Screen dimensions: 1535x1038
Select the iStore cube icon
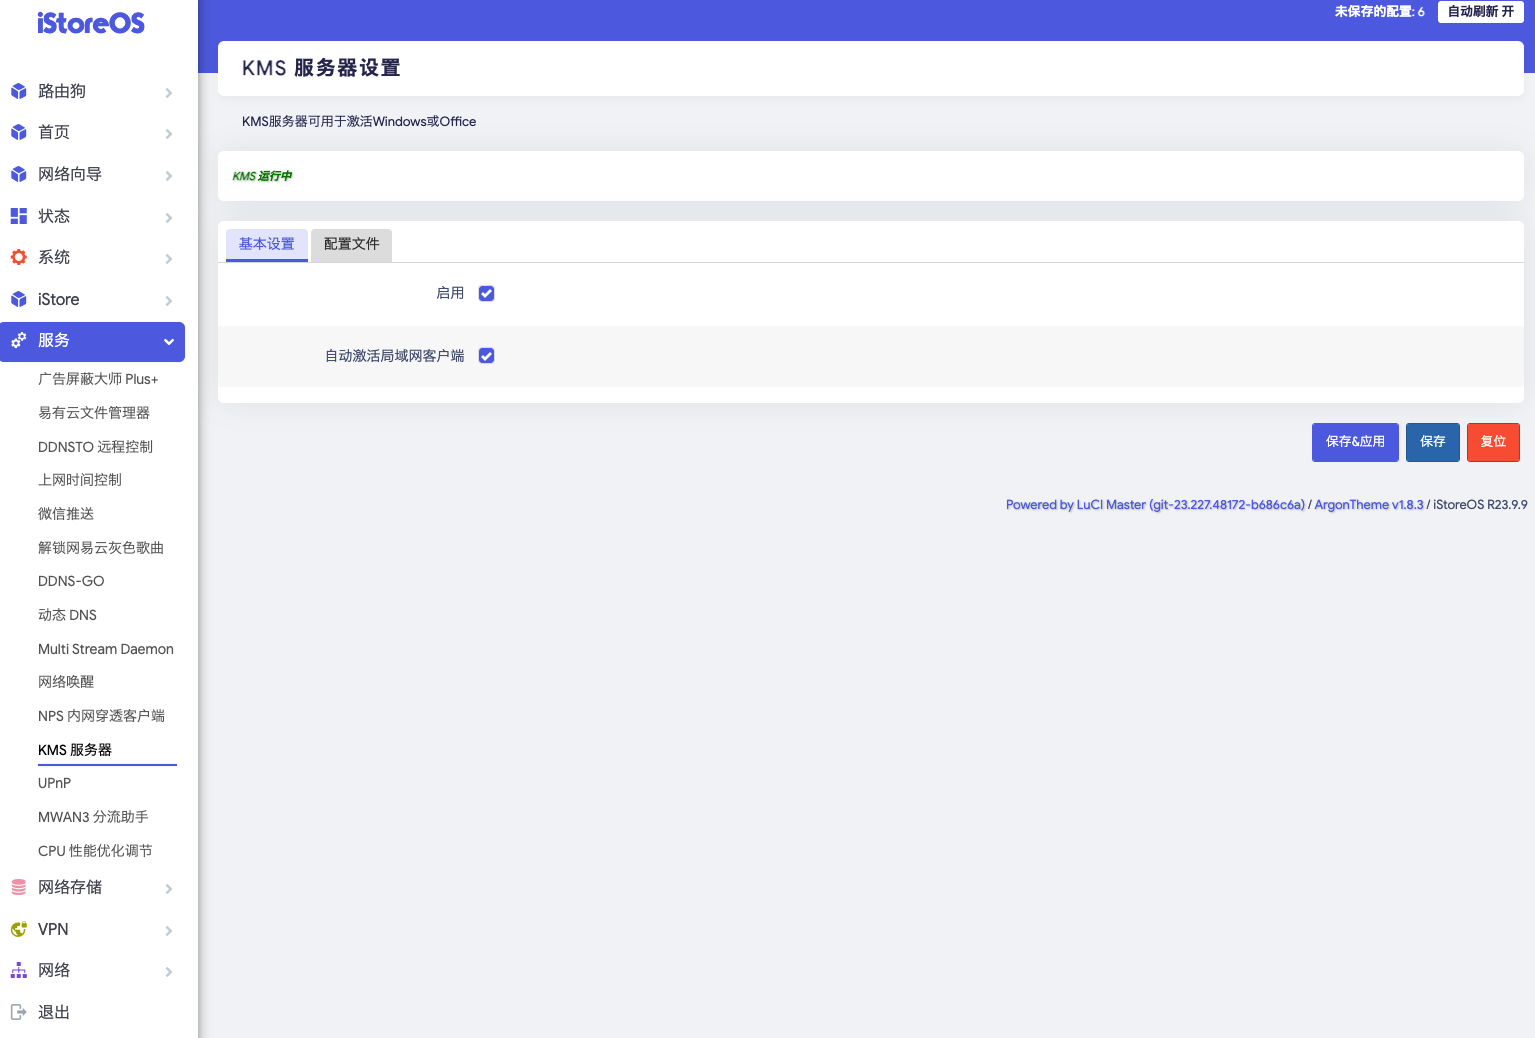click(x=18, y=299)
